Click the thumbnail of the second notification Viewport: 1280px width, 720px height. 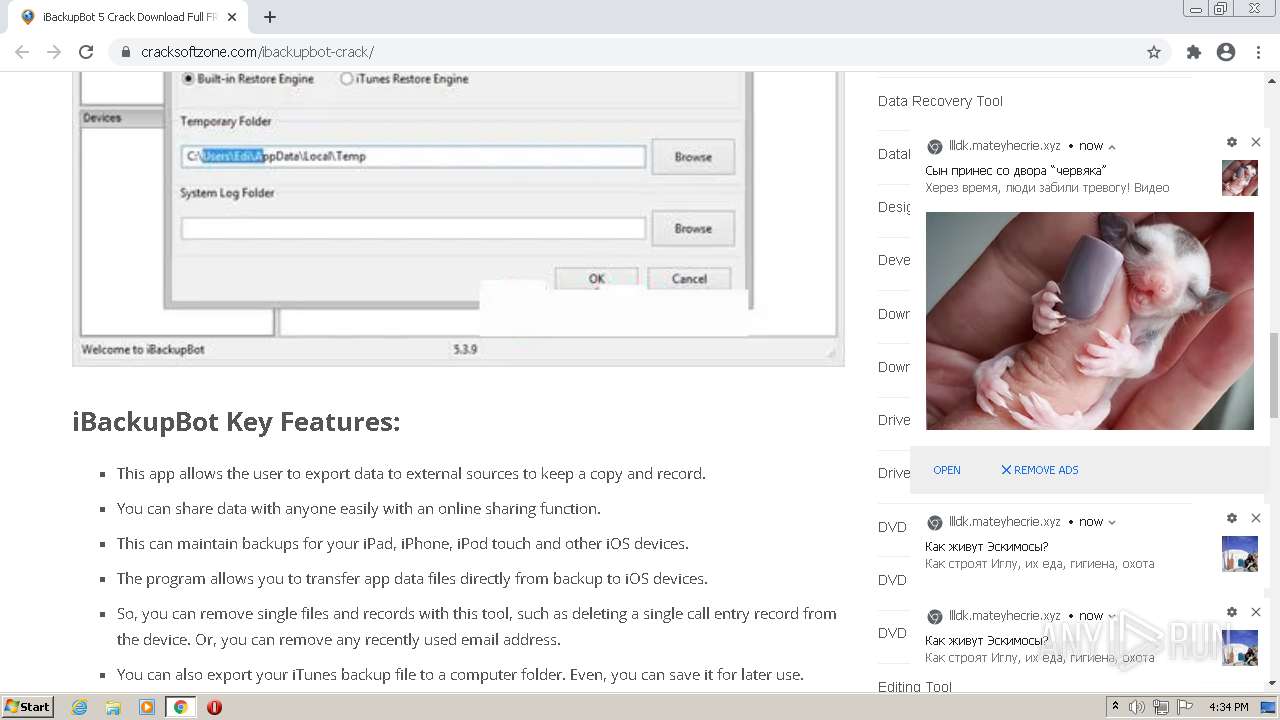click(x=1240, y=554)
